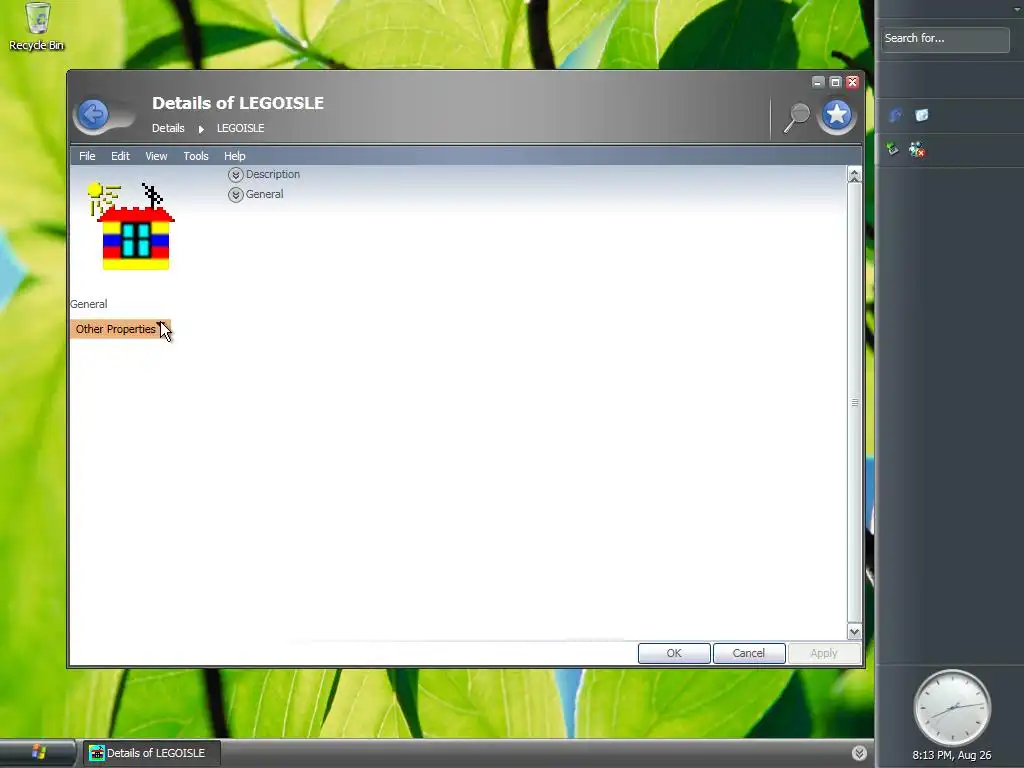Viewport: 1024px width, 768px height.
Task: Click the scrollbar down arrow
Action: (x=854, y=632)
